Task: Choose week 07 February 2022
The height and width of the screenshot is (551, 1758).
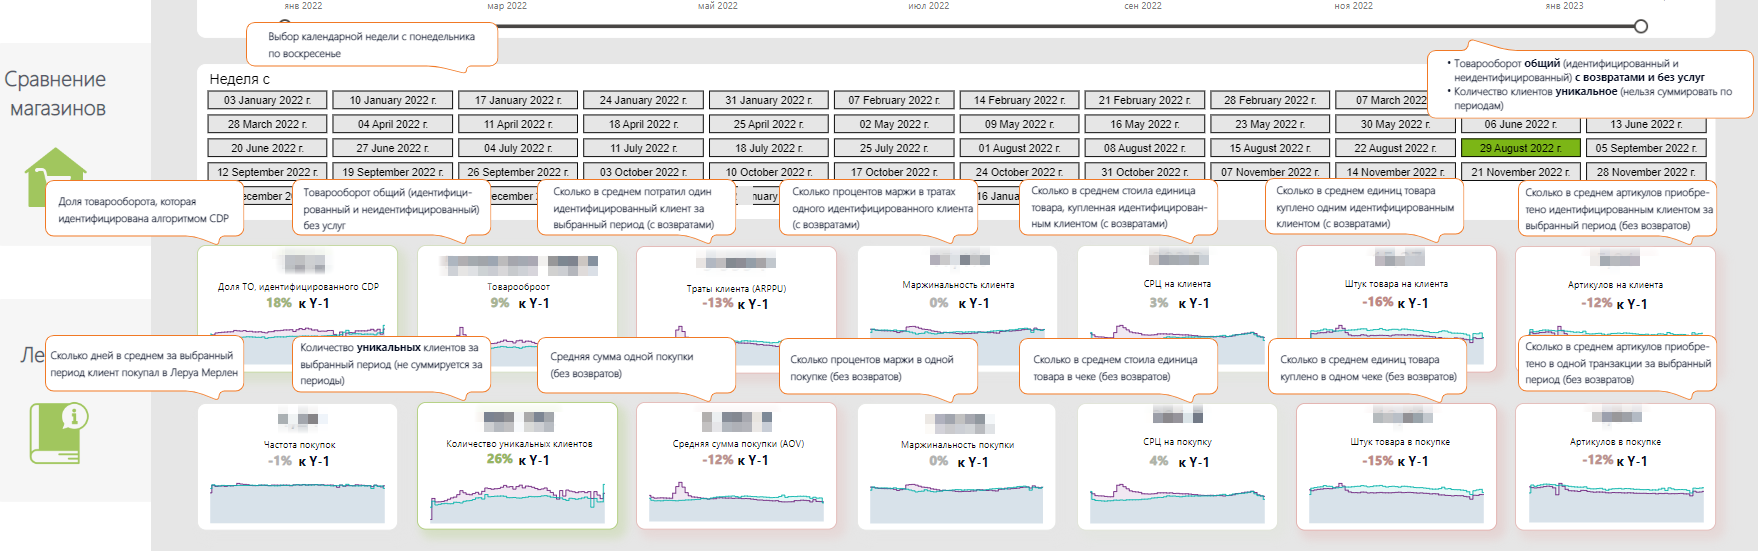Action: (894, 100)
